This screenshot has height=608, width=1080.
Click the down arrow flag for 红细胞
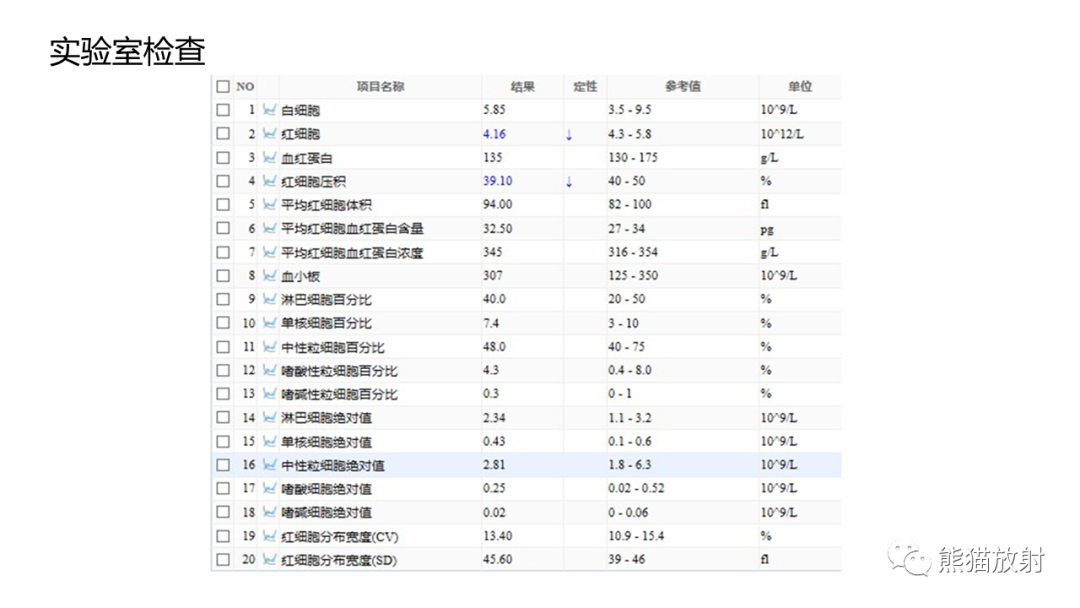click(x=569, y=135)
